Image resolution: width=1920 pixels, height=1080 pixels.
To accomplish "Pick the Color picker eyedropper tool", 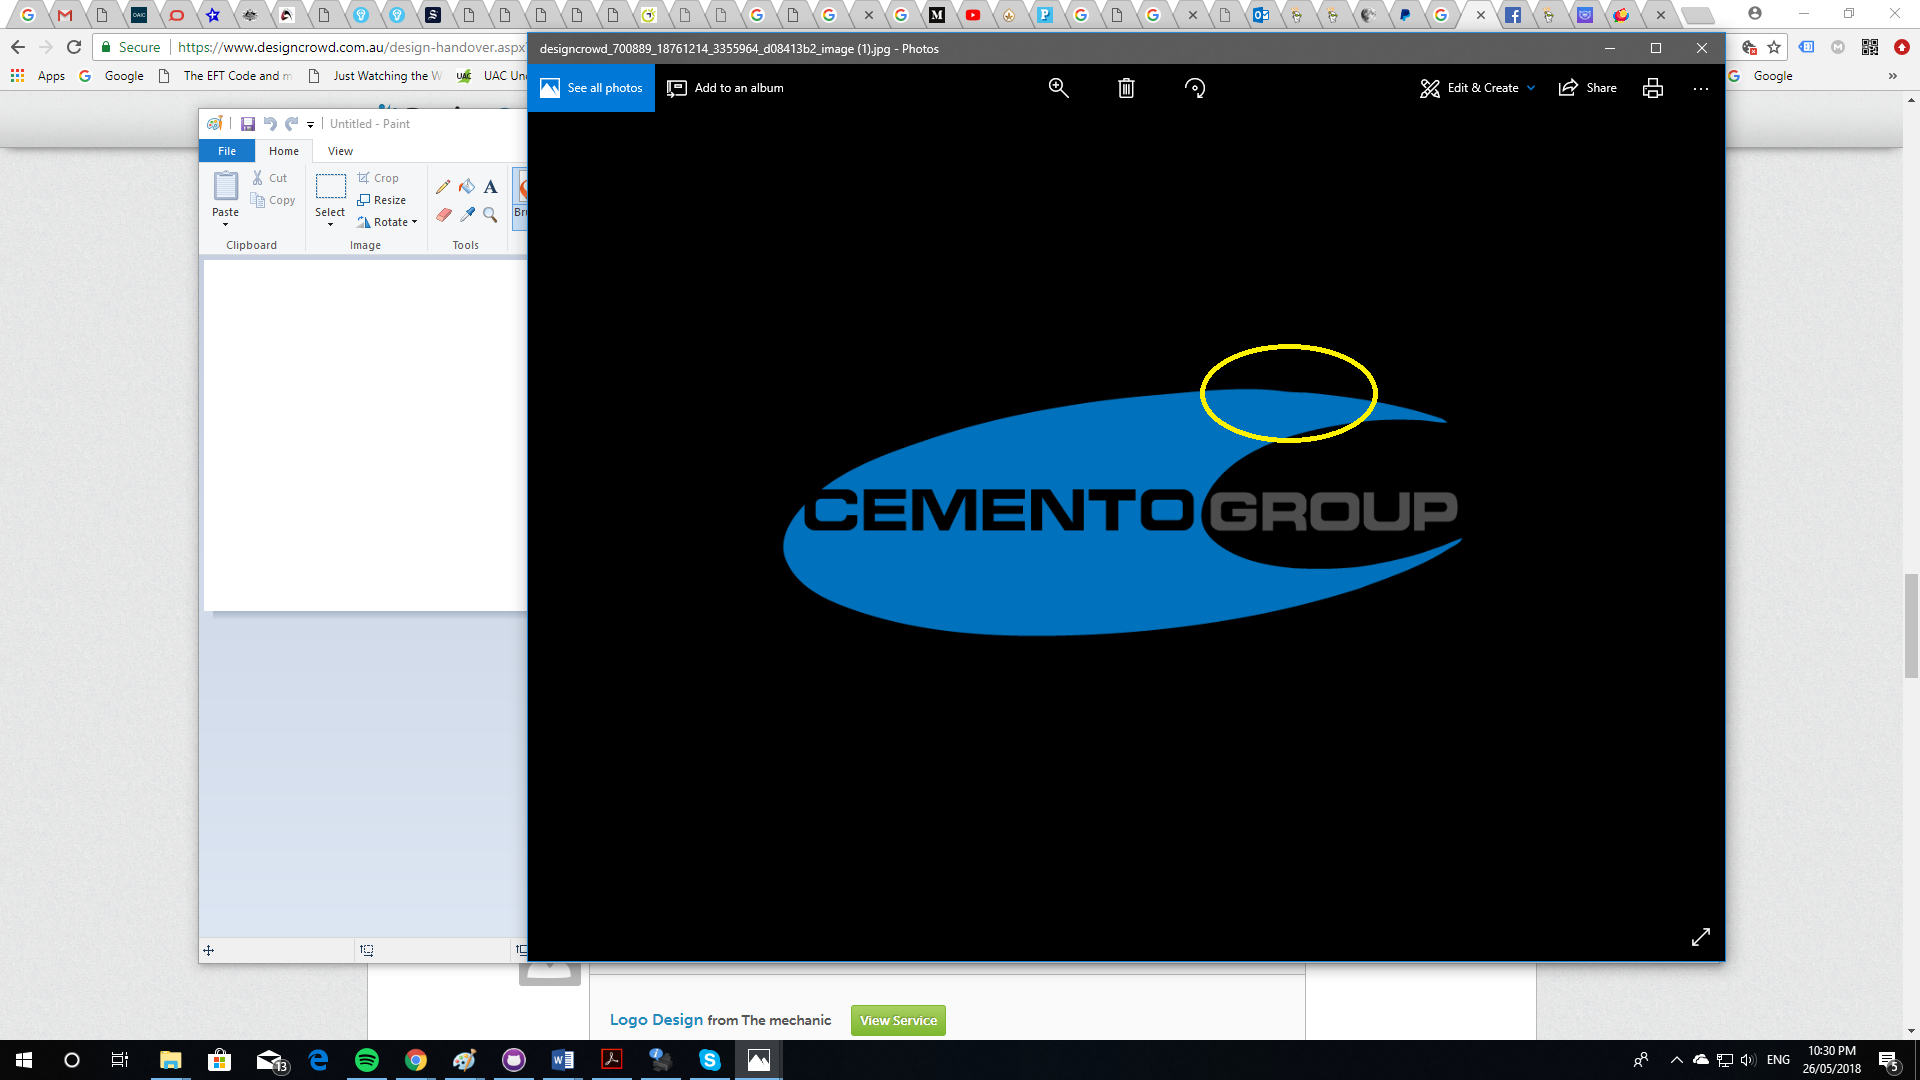I will 467,214.
